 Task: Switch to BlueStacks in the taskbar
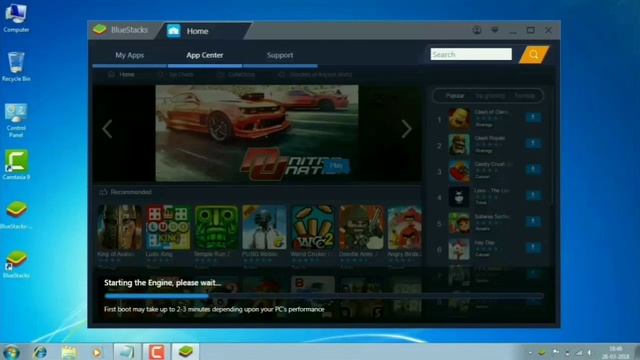click(x=185, y=352)
